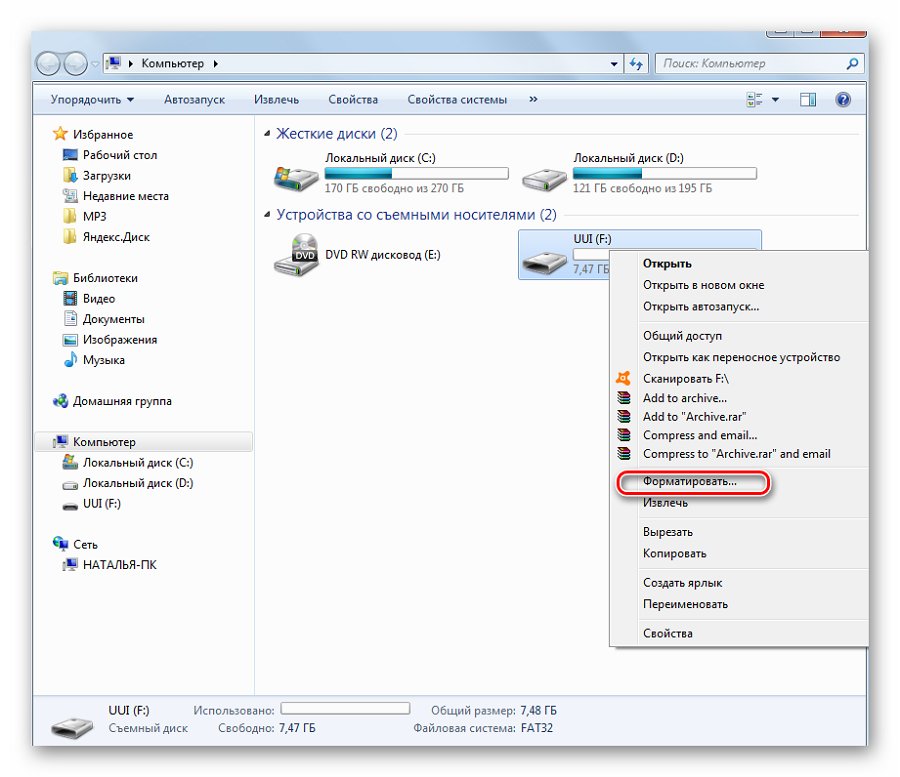Toggle the preview pane icon

808,100
